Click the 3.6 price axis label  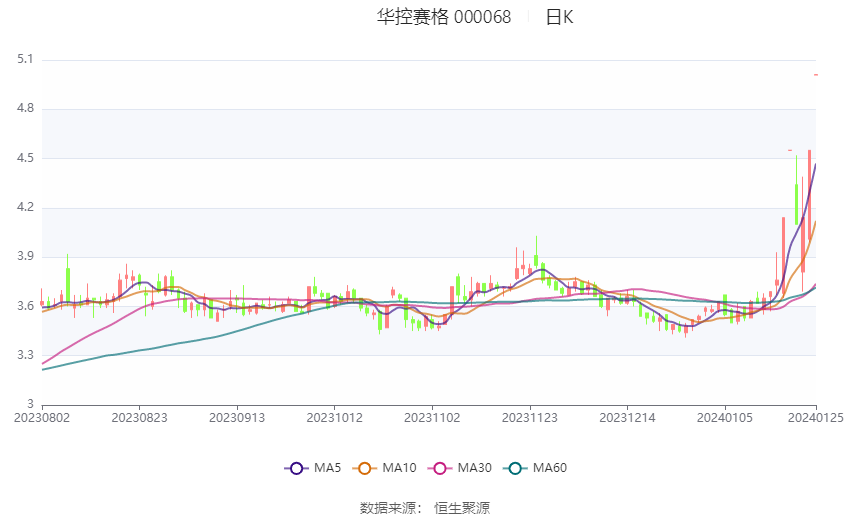point(25,306)
